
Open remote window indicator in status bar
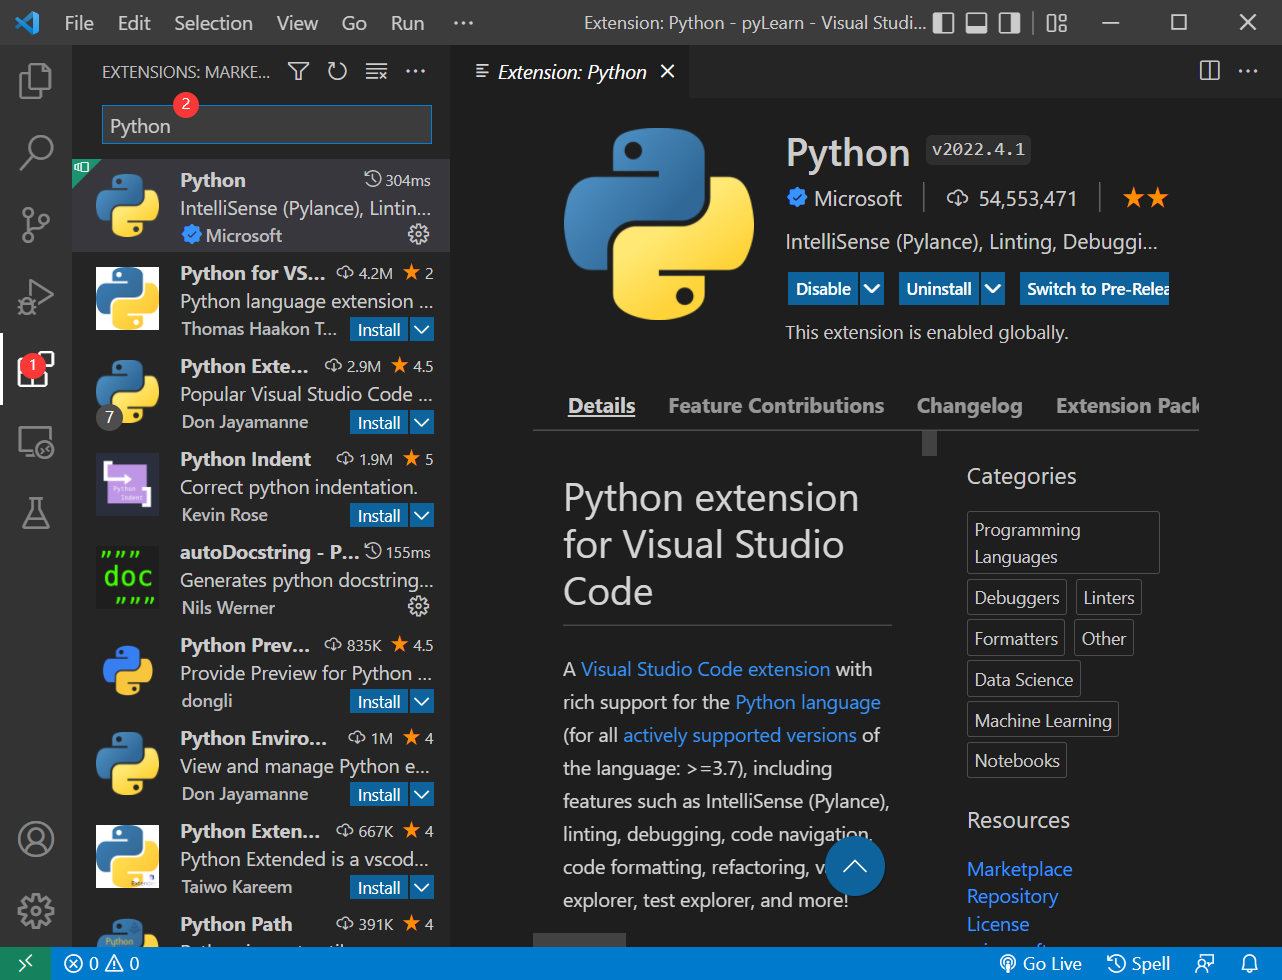tap(26, 964)
